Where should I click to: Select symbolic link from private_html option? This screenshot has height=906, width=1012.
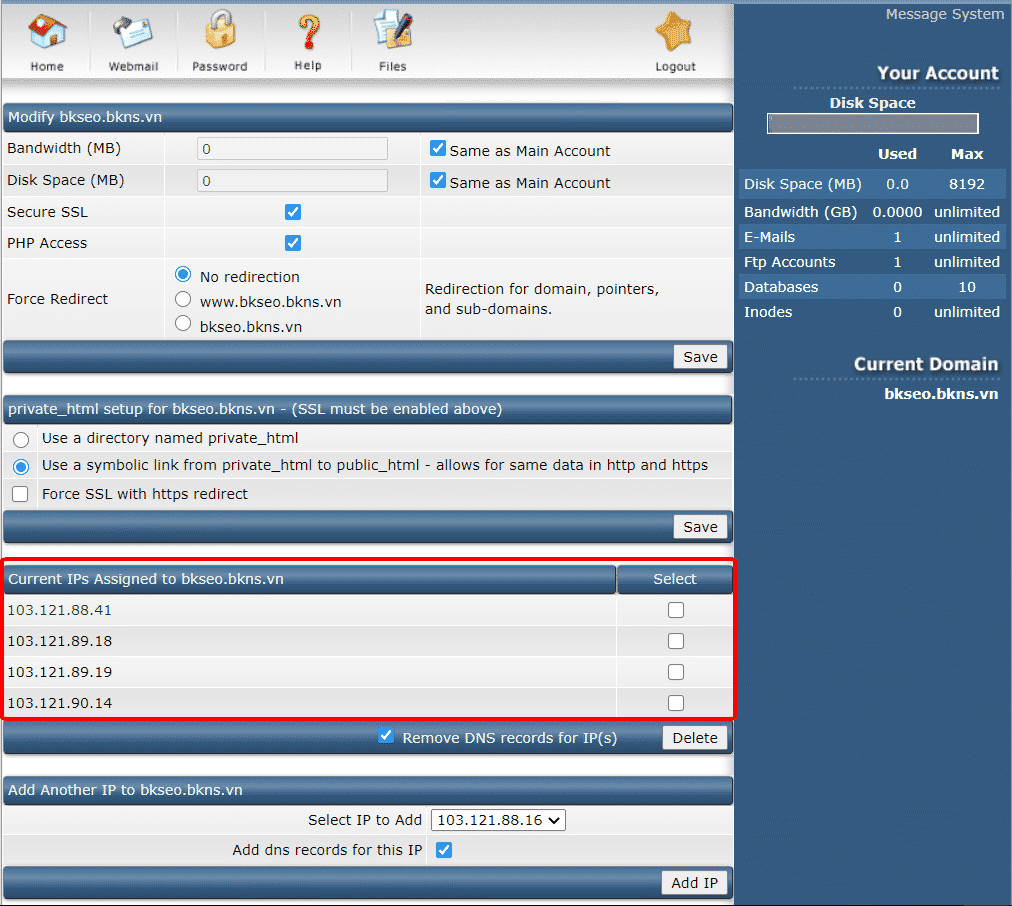tap(21, 467)
